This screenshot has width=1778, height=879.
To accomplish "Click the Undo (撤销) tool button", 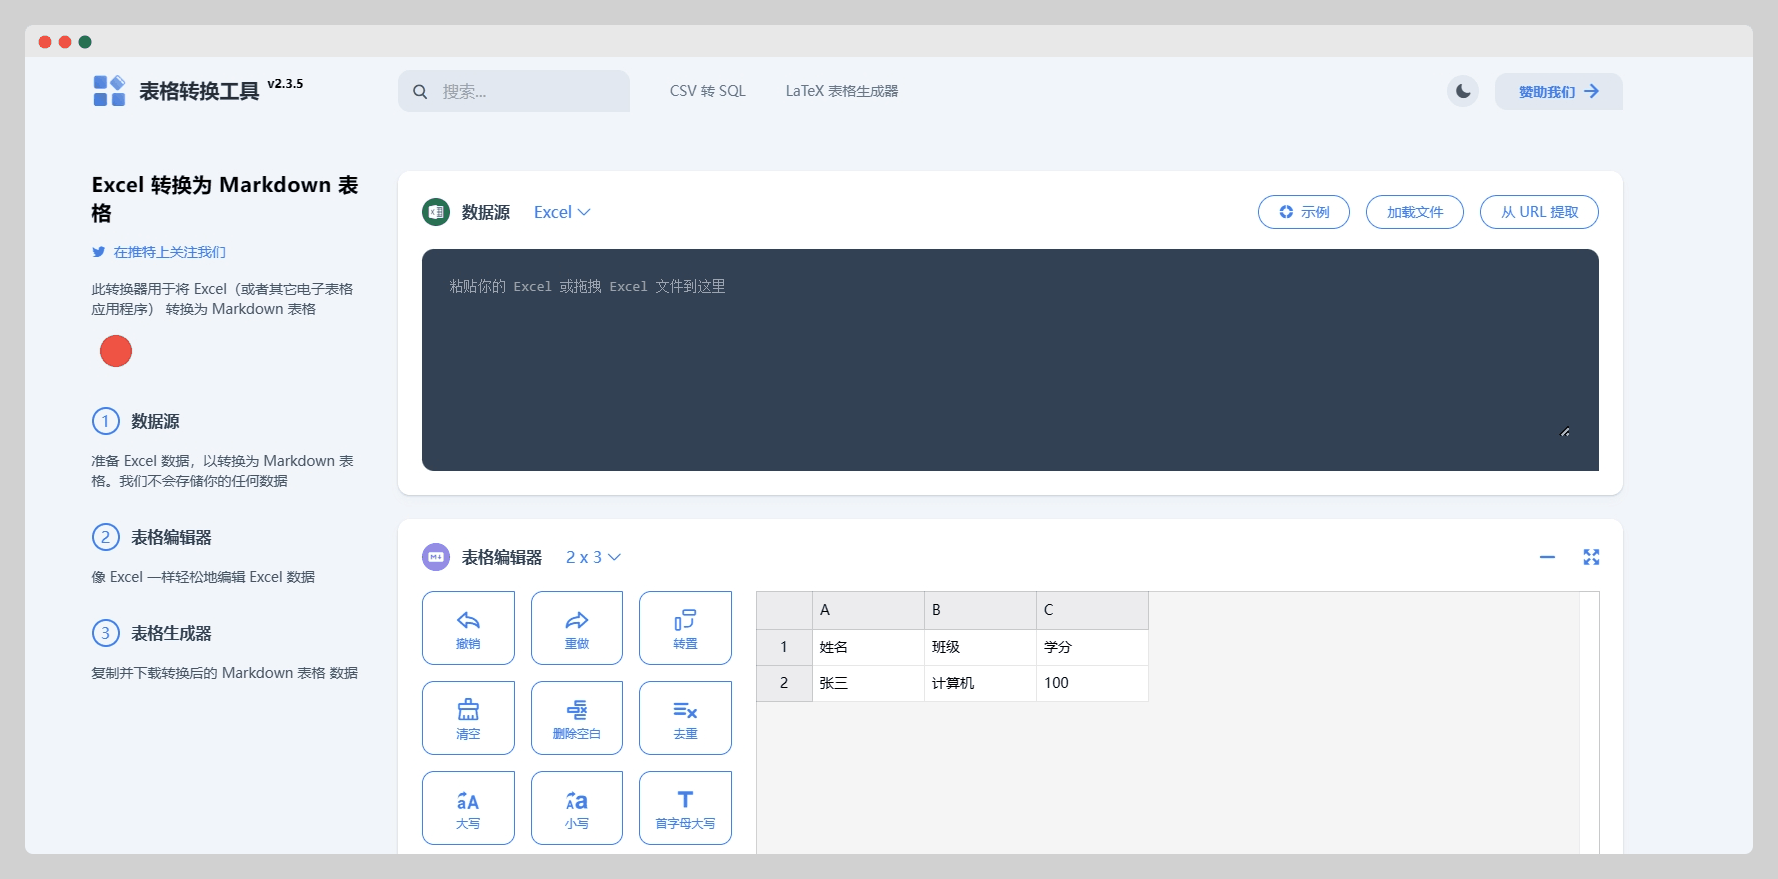I will [468, 628].
